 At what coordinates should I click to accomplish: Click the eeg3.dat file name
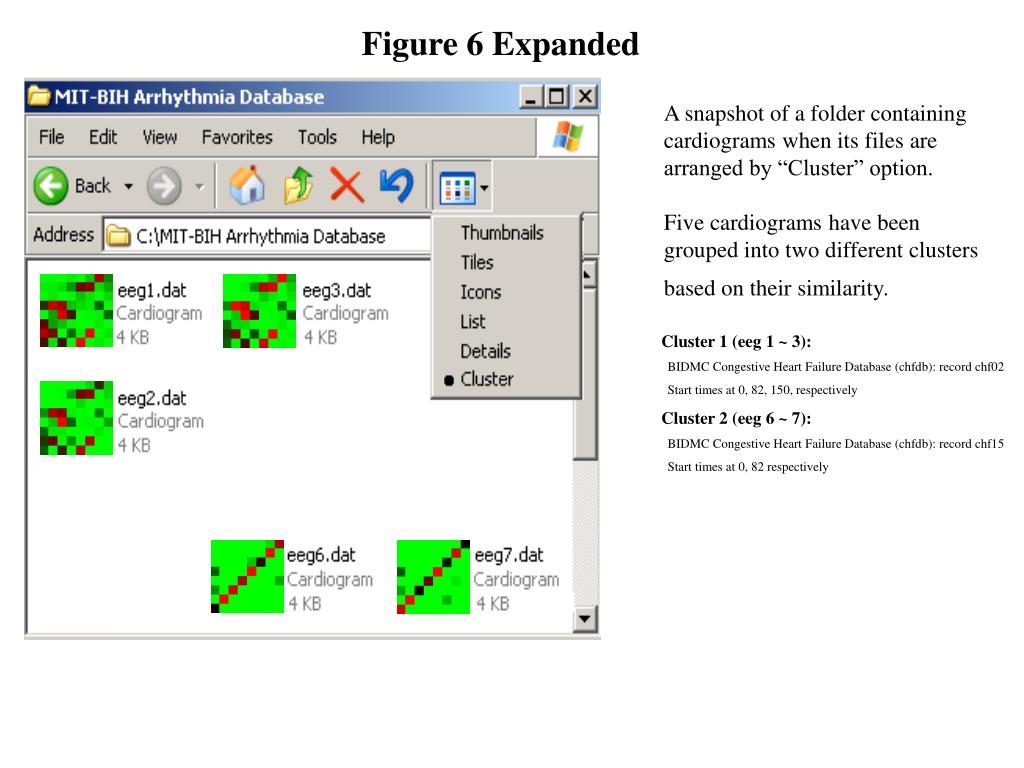pos(336,291)
